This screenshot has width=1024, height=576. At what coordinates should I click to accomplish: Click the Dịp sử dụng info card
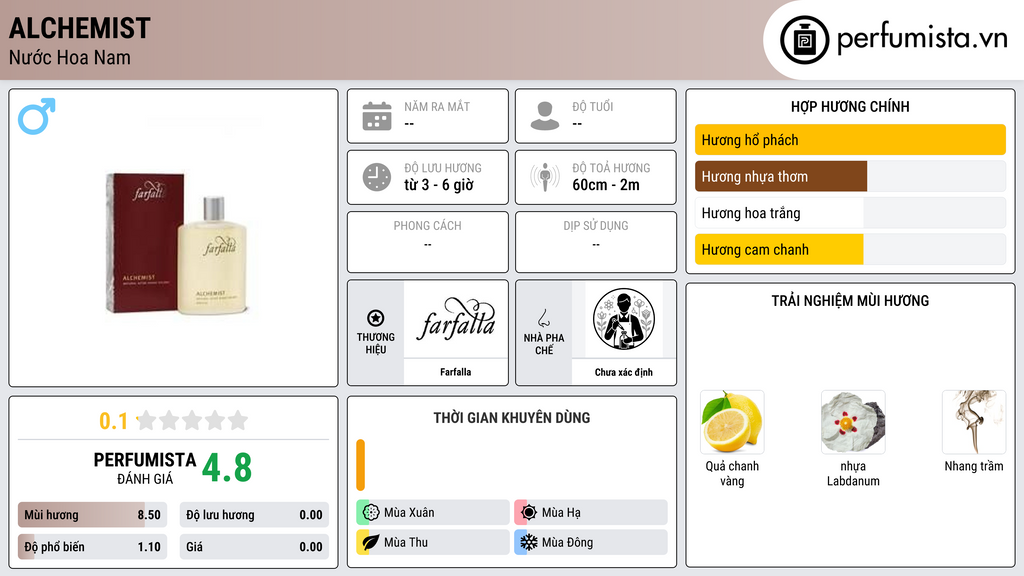[x=596, y=242]
